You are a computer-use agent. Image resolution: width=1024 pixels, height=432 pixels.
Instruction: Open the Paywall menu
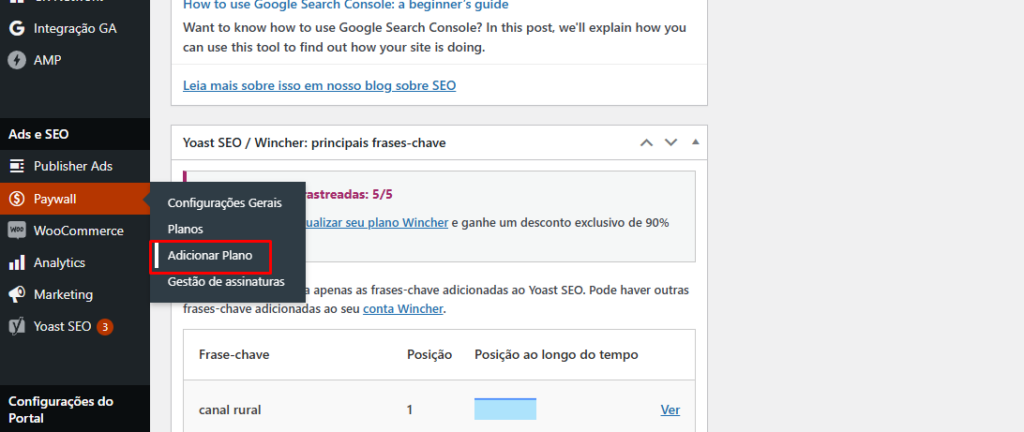[75, 198]
